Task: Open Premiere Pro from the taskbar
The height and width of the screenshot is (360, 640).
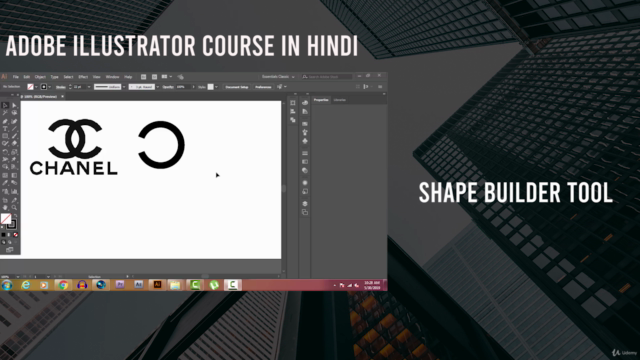Action: pyautogui.click(x=120, y=285)
